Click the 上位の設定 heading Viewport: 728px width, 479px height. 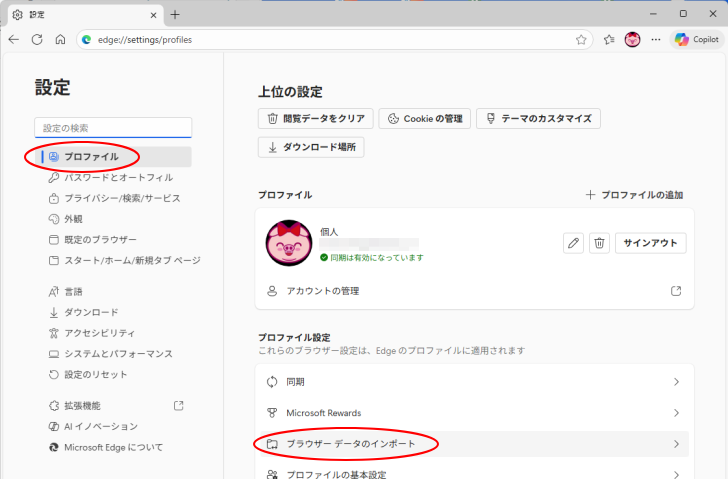[x=290, y=91]
